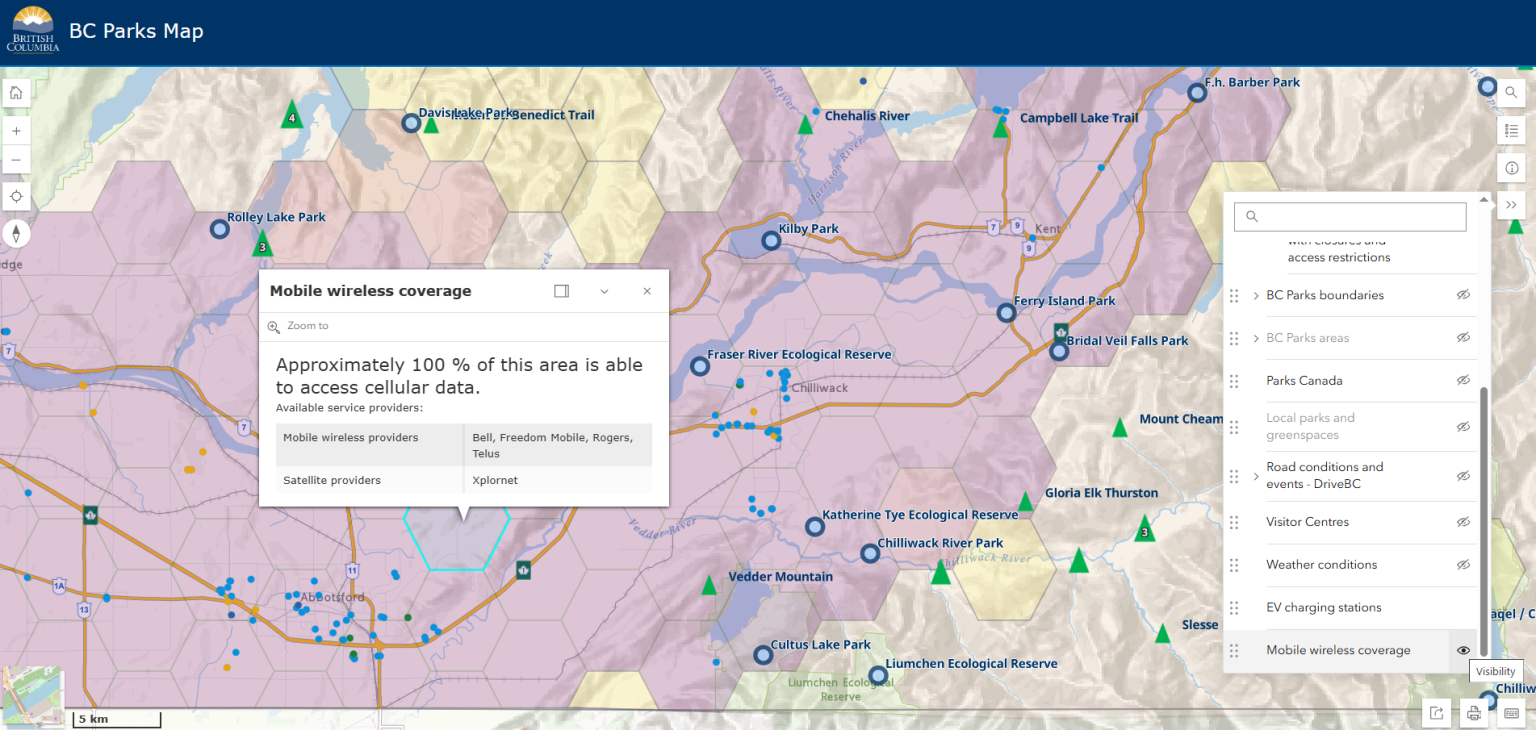The height and width of the screenshot is (730, 1536).
Task: Show the EV charging stations layer
Action: [x=1463, y=607]
